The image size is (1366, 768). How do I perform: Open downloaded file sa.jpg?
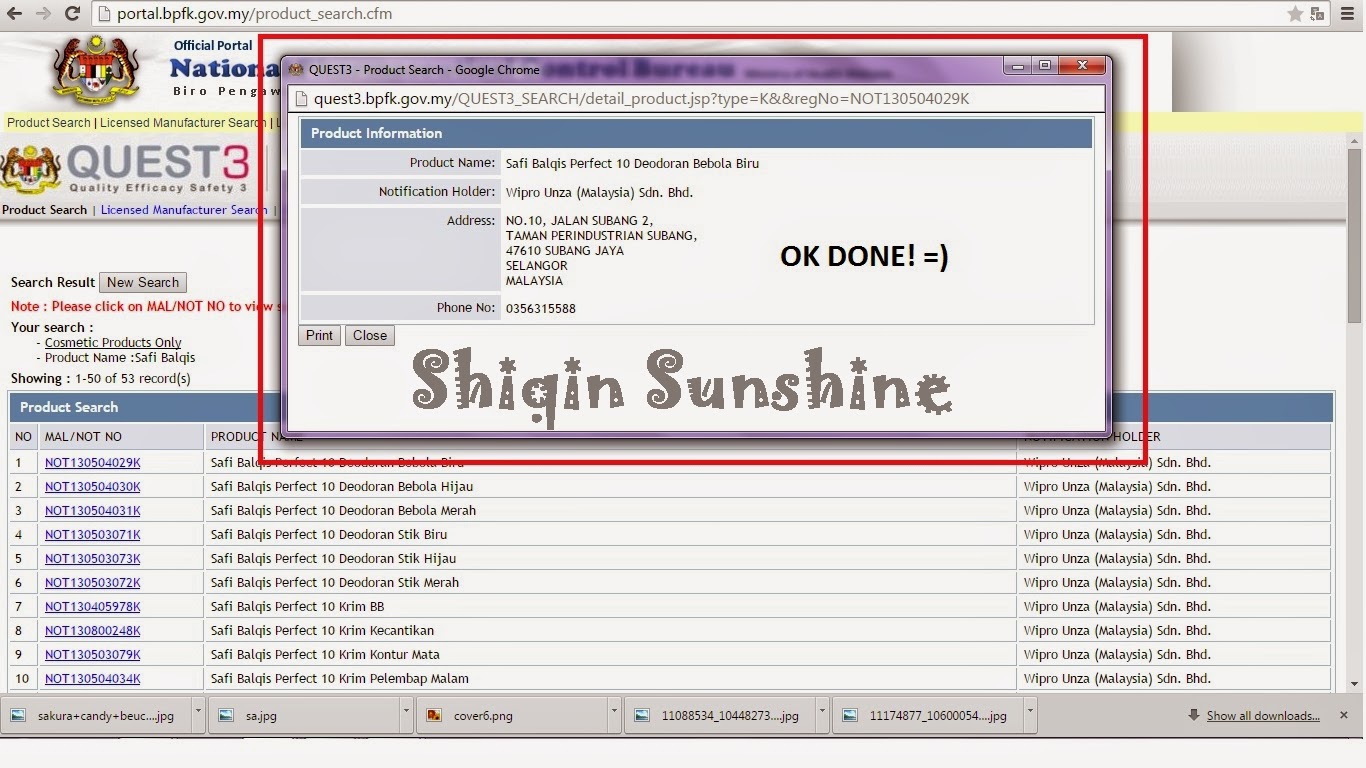305,716
